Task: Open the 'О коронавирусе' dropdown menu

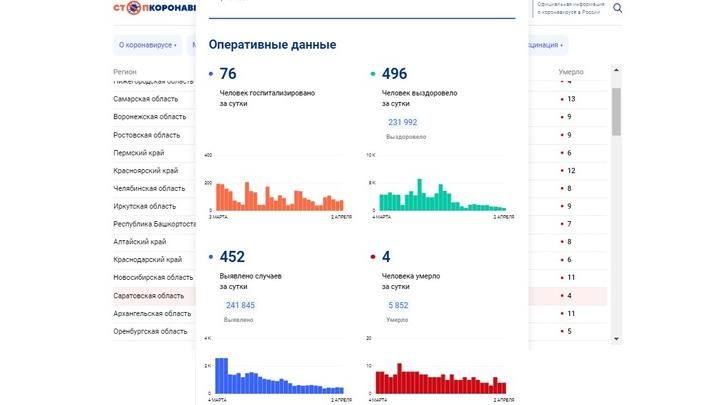Action: [x=147, y=45]
